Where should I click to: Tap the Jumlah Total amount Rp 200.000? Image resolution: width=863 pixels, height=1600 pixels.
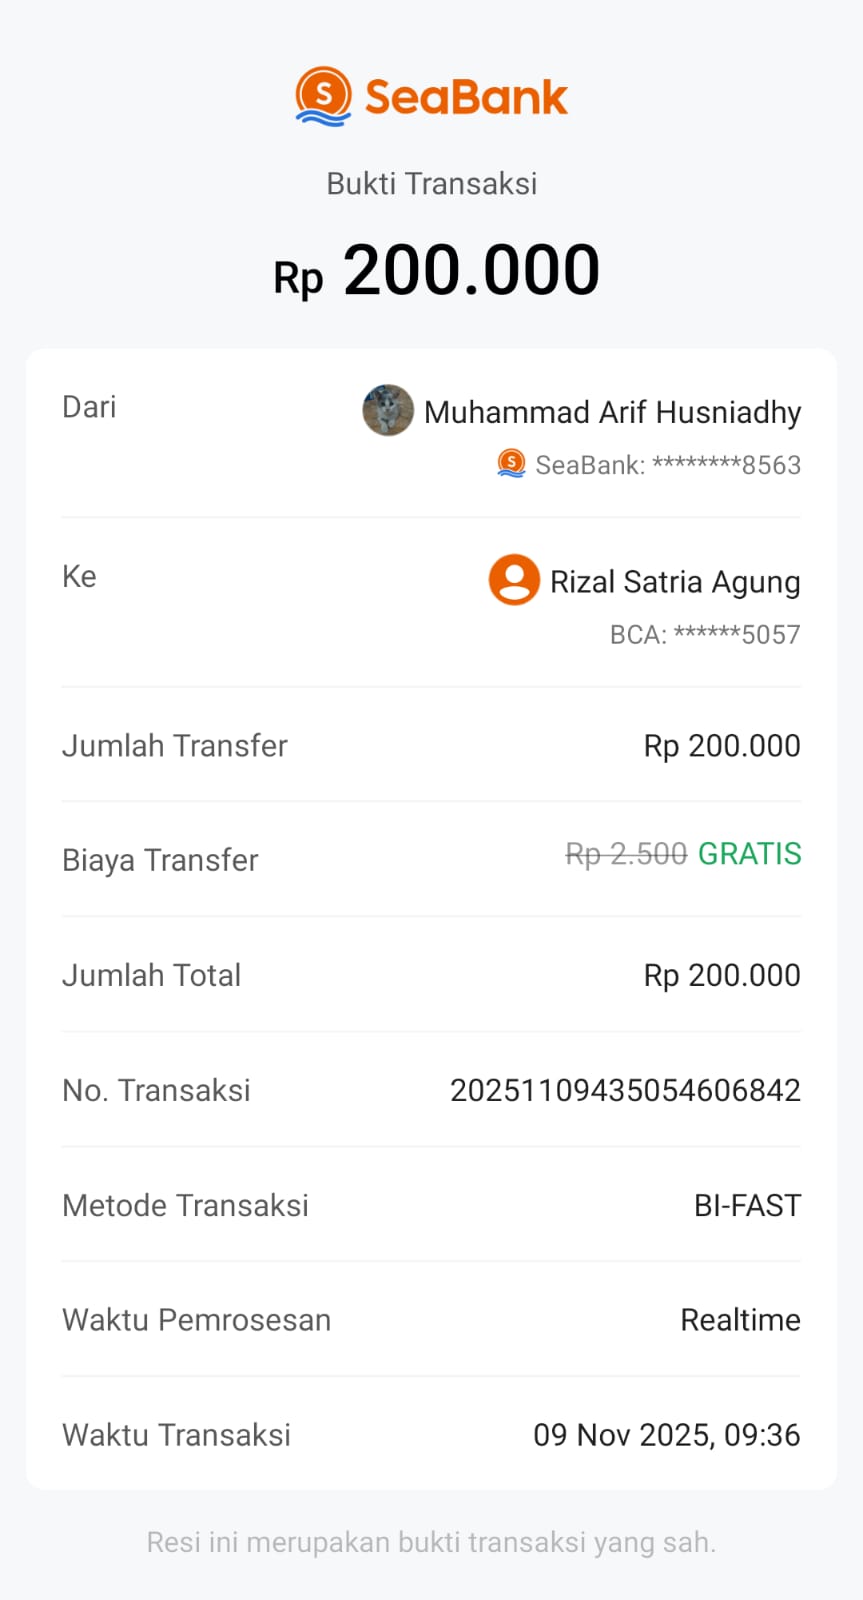[x=721, y=976]
